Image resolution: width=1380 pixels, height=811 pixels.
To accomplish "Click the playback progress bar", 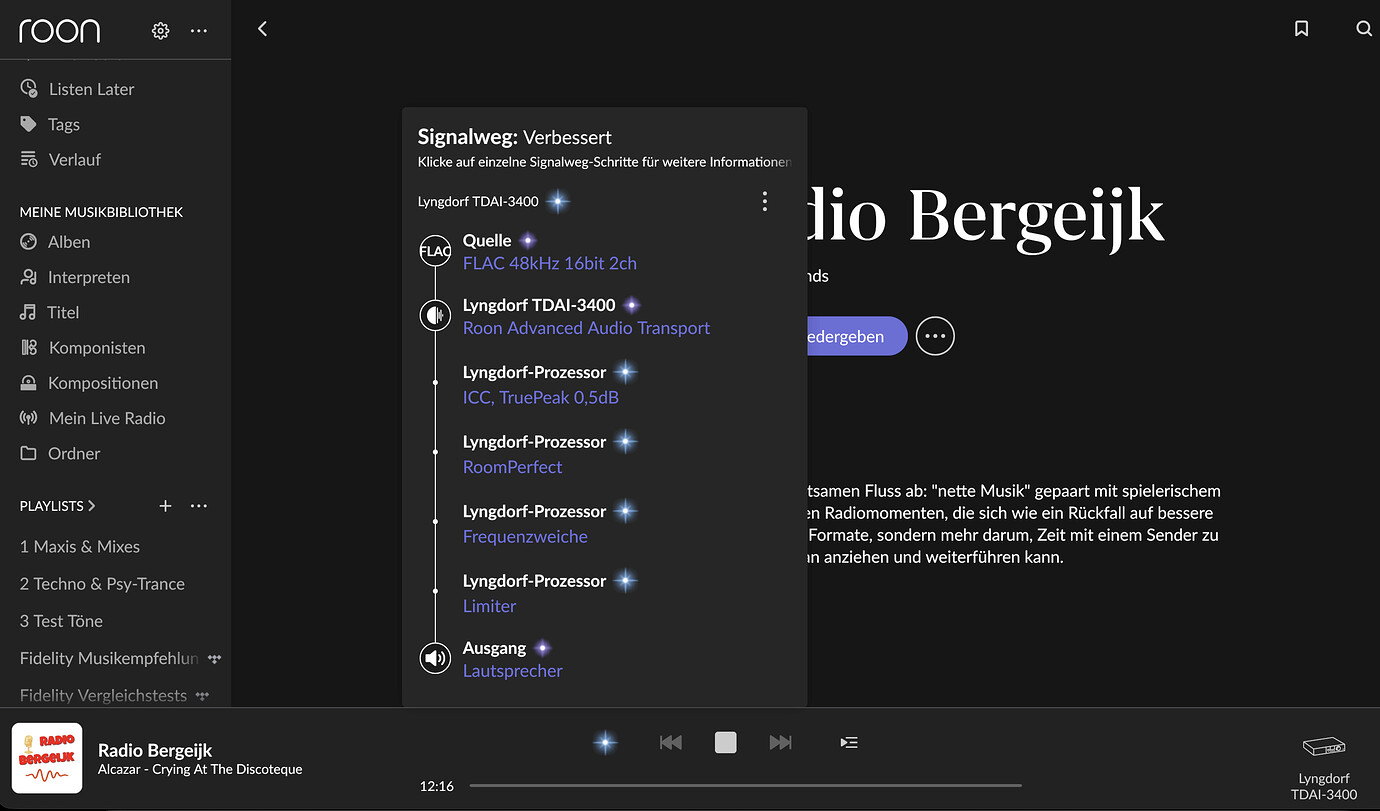I will coord(745,786).
